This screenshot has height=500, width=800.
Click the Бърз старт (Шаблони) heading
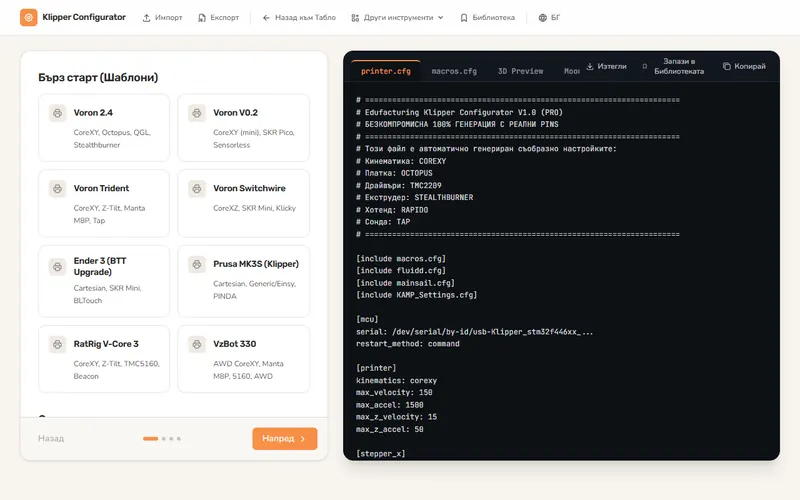coord(98,78)
